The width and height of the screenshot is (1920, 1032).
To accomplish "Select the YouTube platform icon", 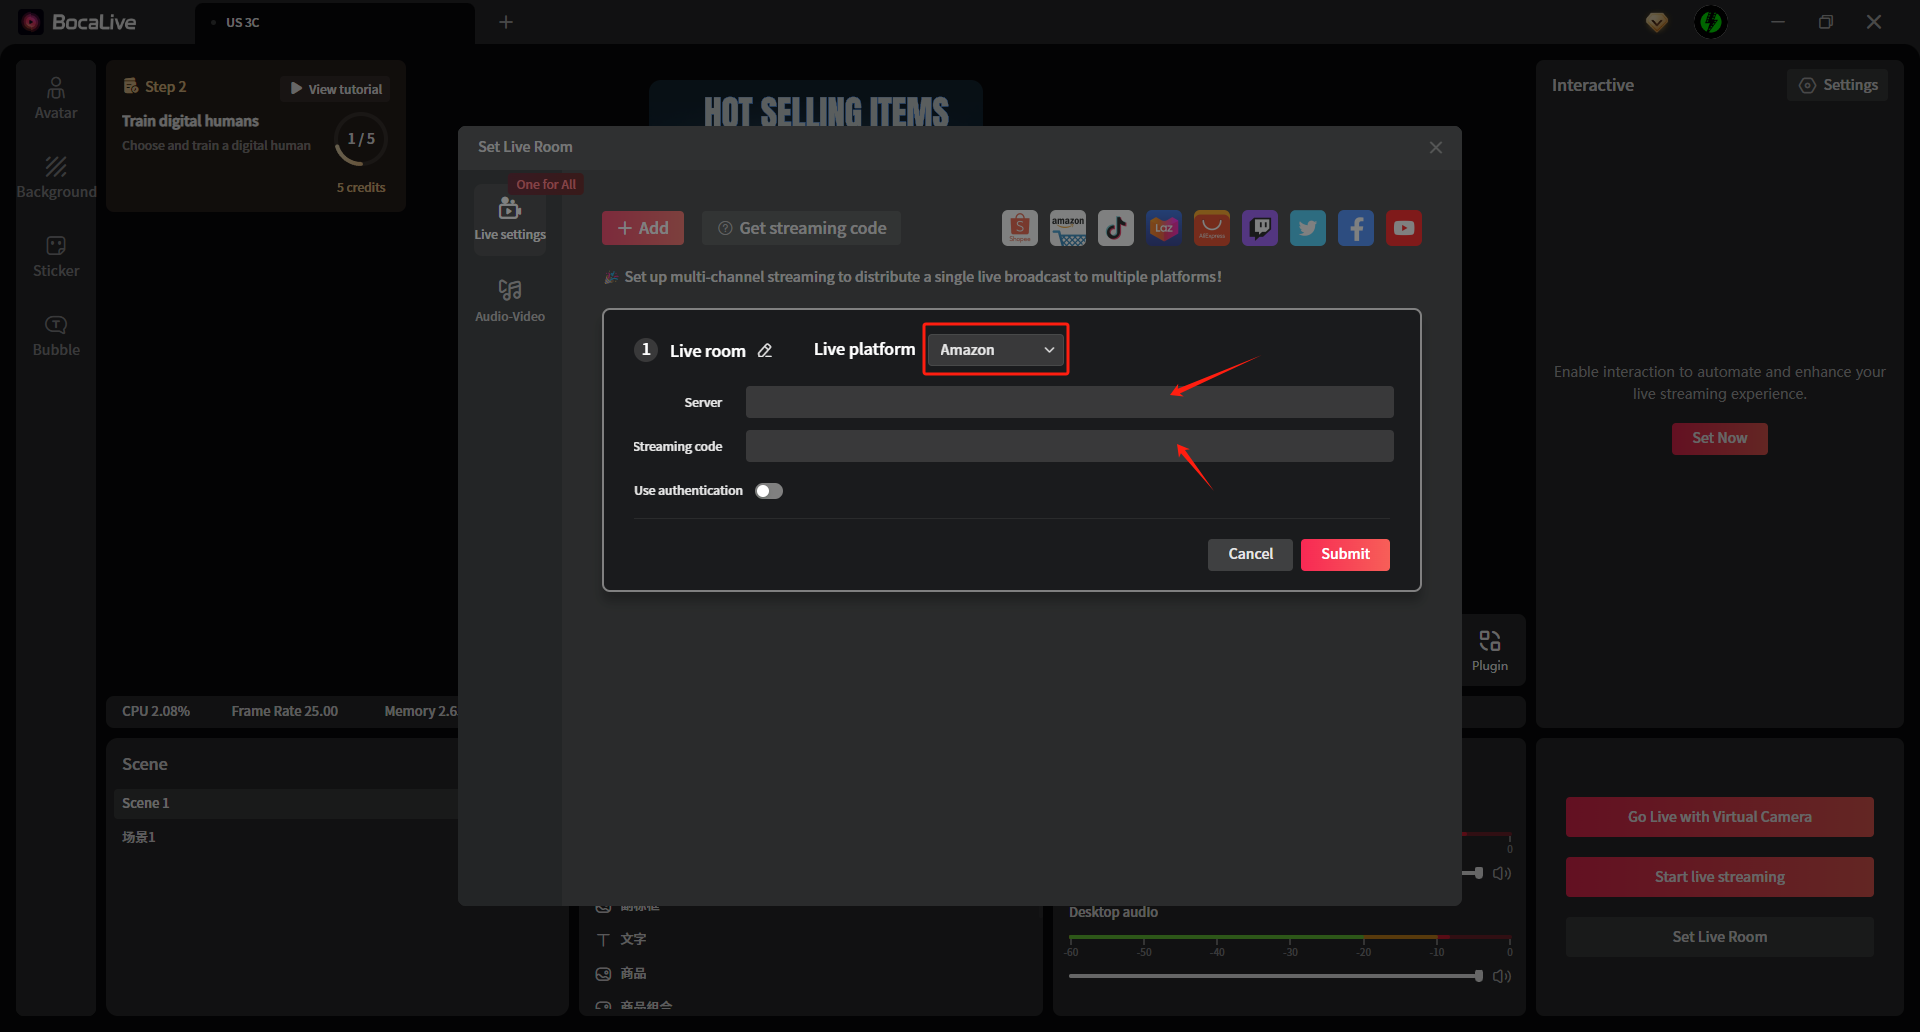I will 1403,228.
